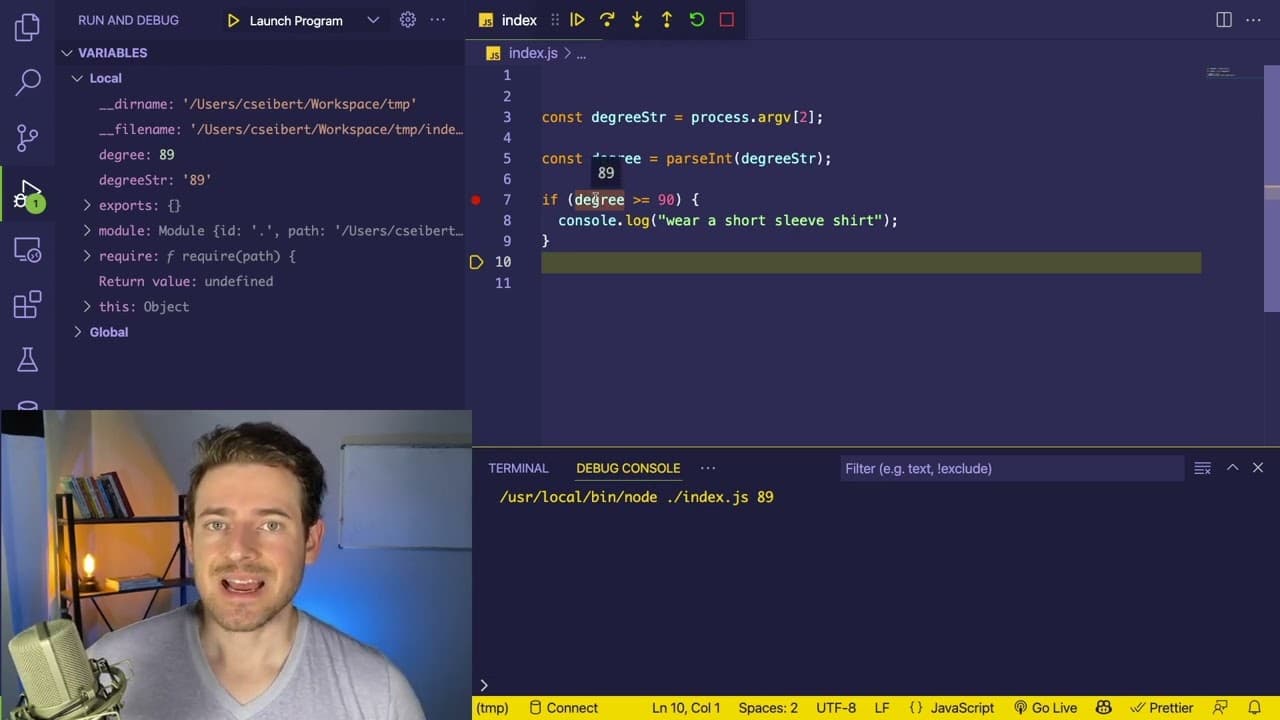The height and width of the screenshot is (720, 1280).
Task: Open the Launch Program configuration dropdown
Action: [373, 20]
